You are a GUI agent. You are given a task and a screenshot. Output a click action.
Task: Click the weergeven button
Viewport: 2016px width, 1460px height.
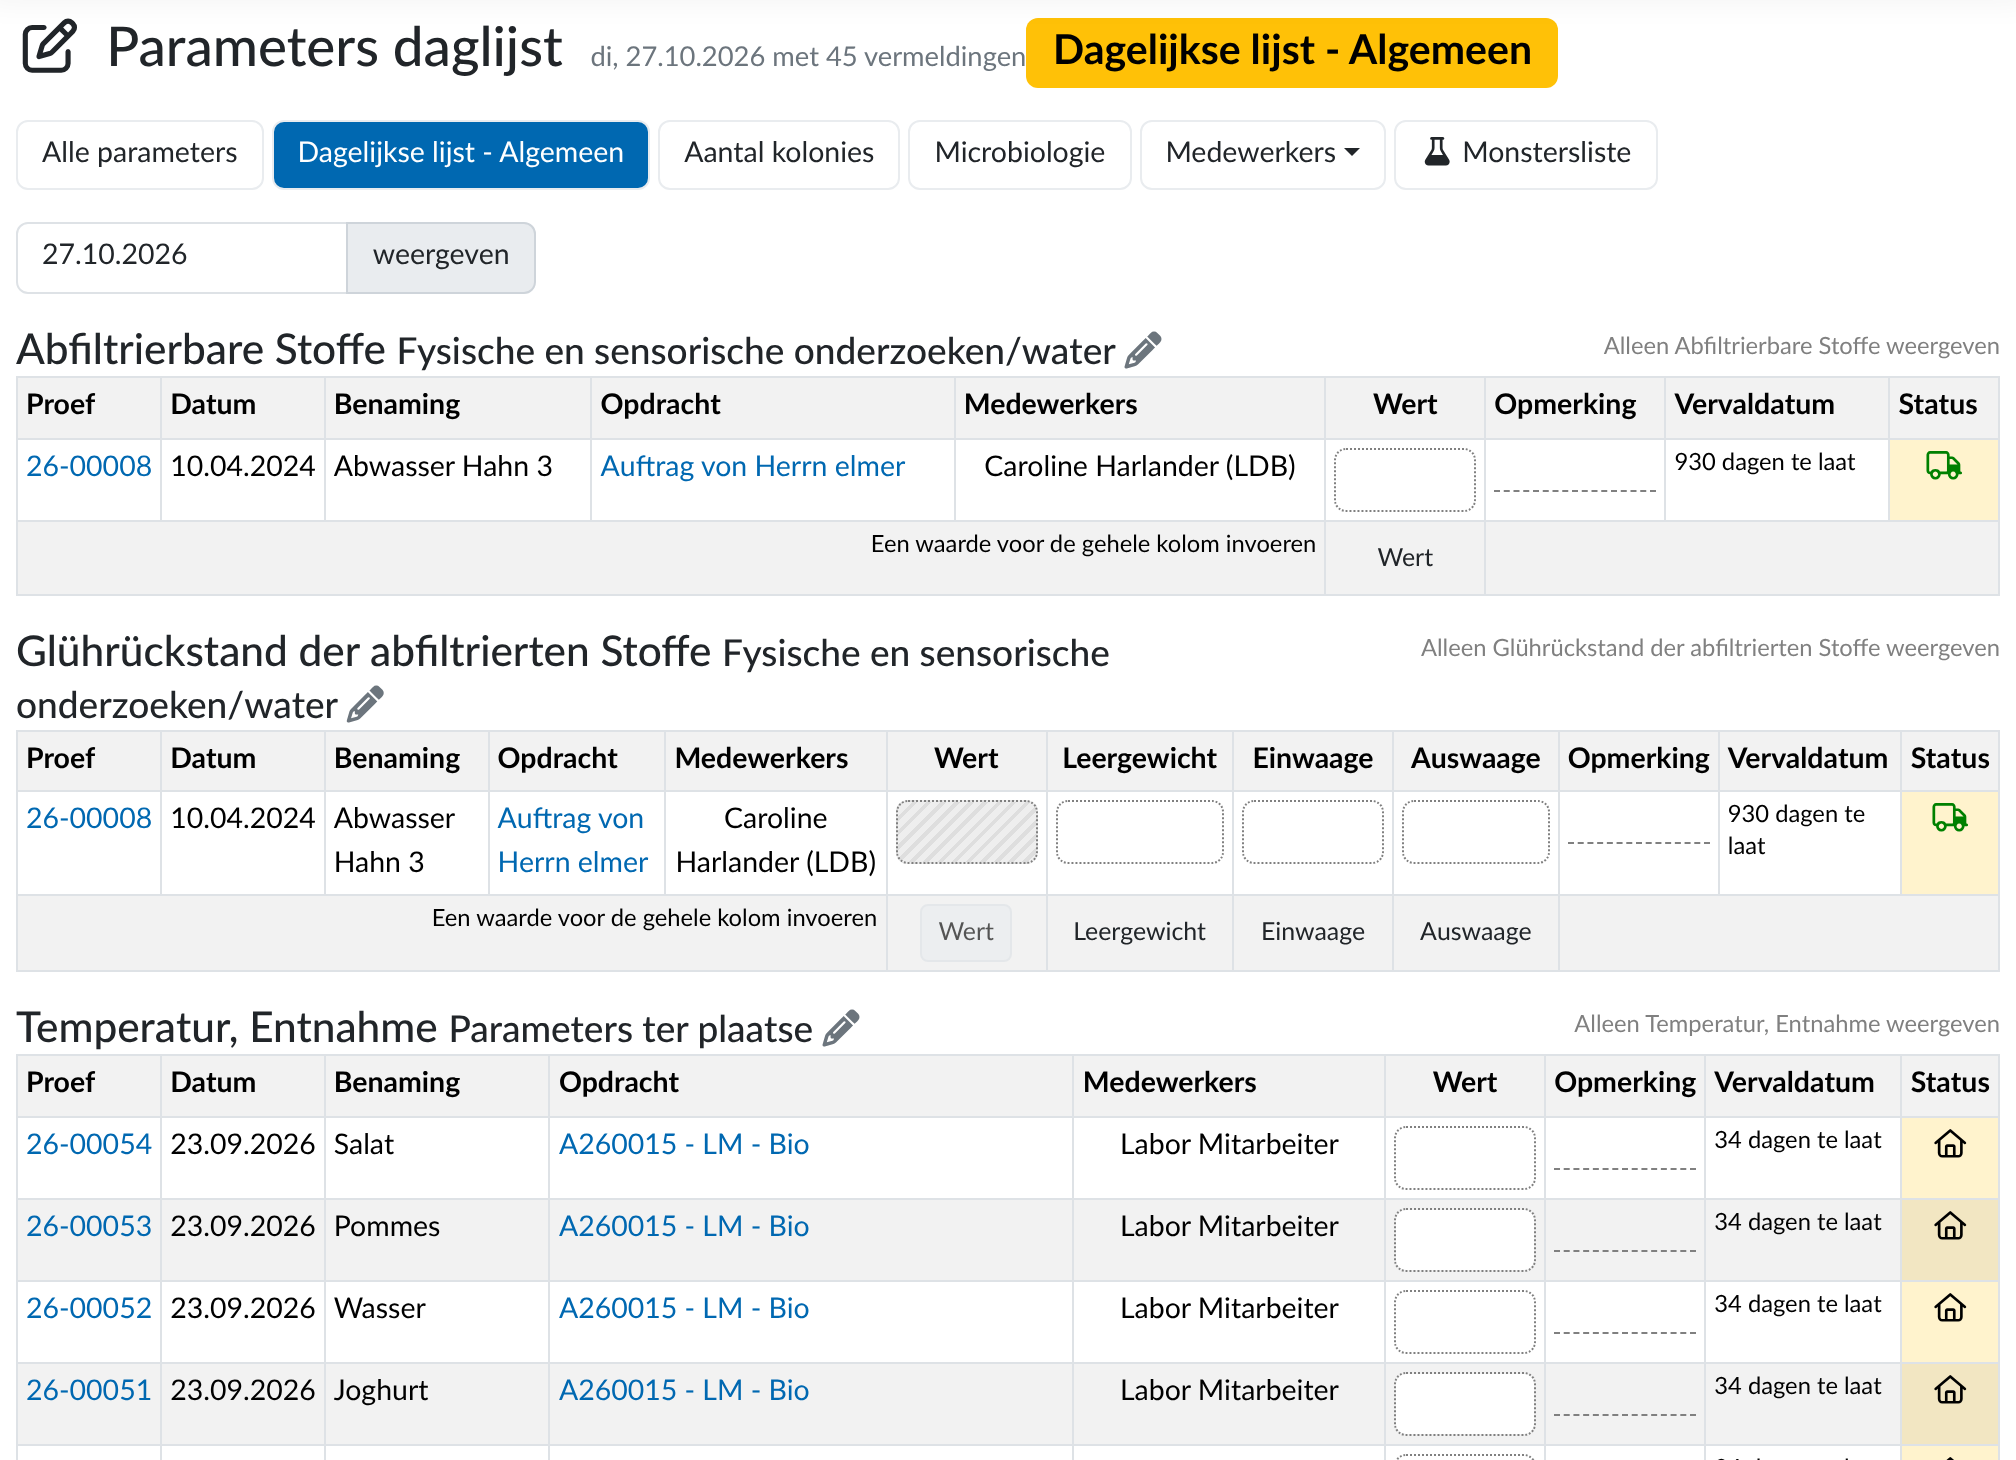[441, 257]
